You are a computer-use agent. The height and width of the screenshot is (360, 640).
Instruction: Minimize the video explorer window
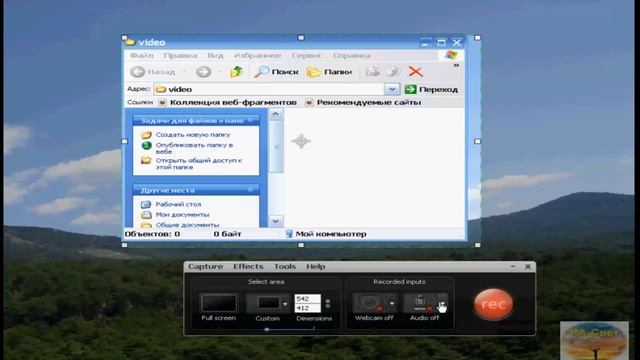coord(426,42)
